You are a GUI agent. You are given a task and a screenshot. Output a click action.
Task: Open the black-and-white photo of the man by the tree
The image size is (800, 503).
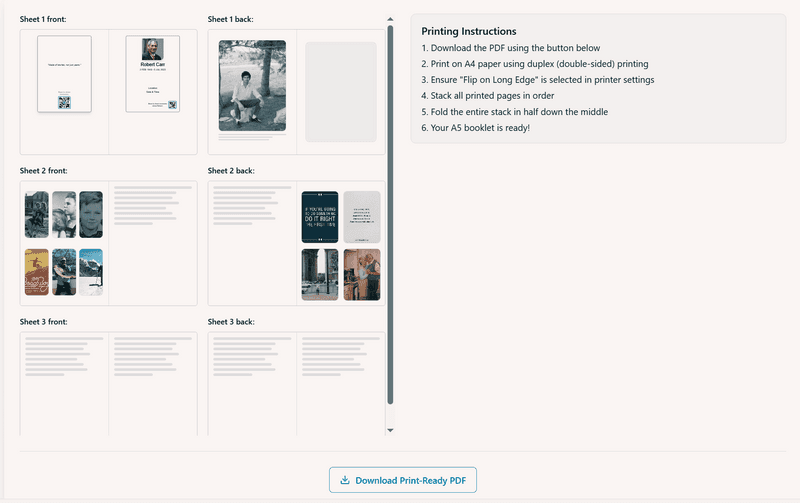pos(252,85)
